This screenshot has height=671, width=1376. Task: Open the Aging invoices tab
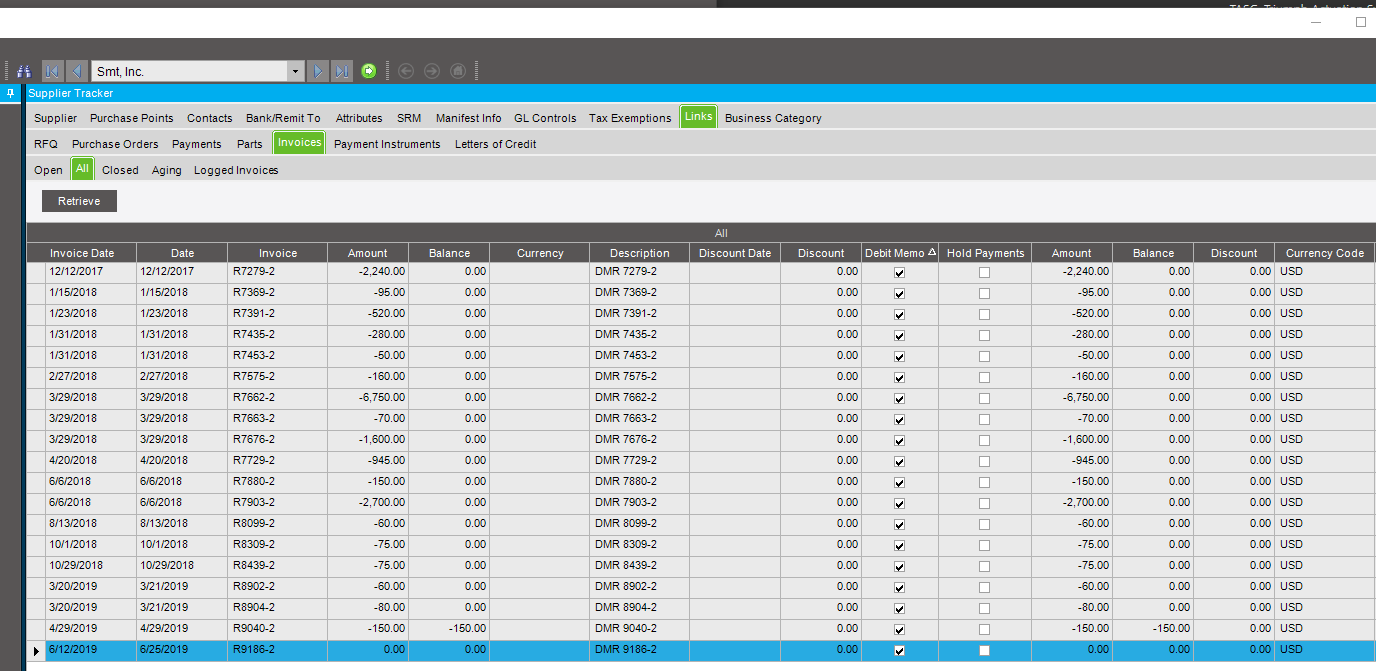tap(166, 170)
